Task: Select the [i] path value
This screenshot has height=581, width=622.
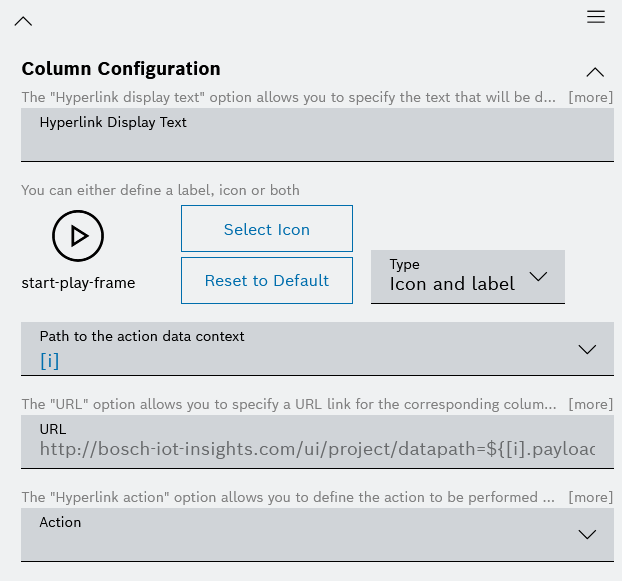Action: coord(50,361)
